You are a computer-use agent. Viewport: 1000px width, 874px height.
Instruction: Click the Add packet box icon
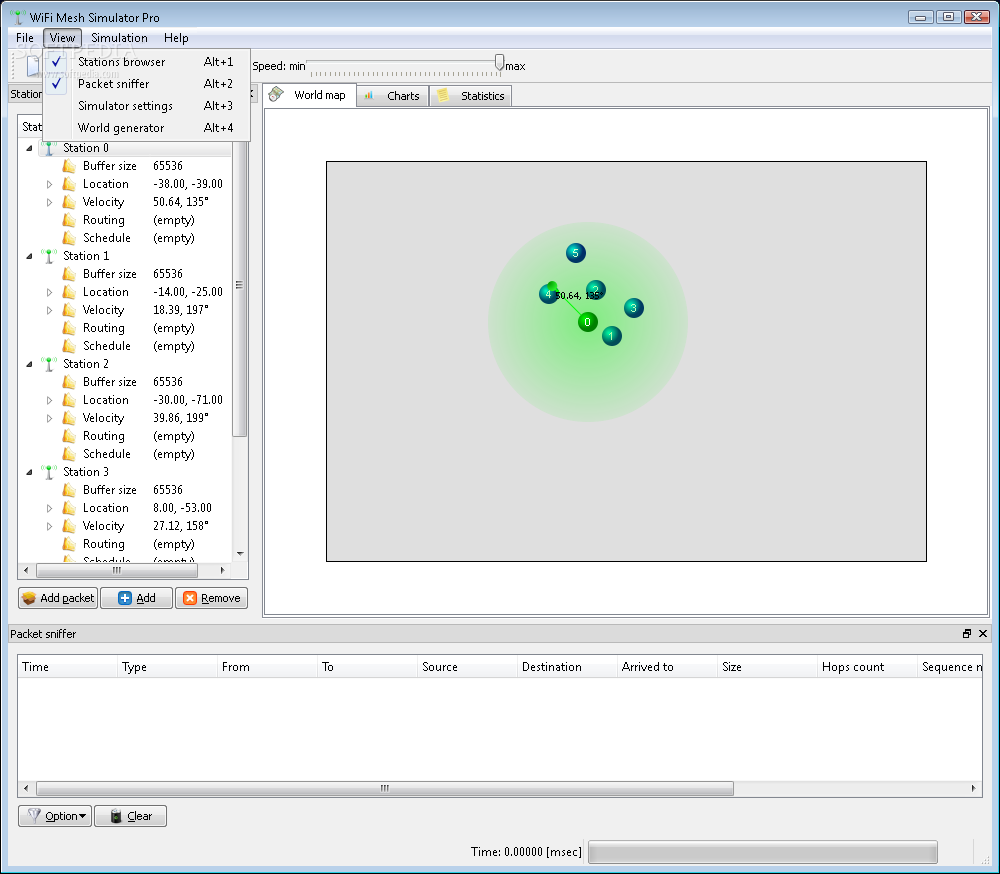click(x=29, y=598)
